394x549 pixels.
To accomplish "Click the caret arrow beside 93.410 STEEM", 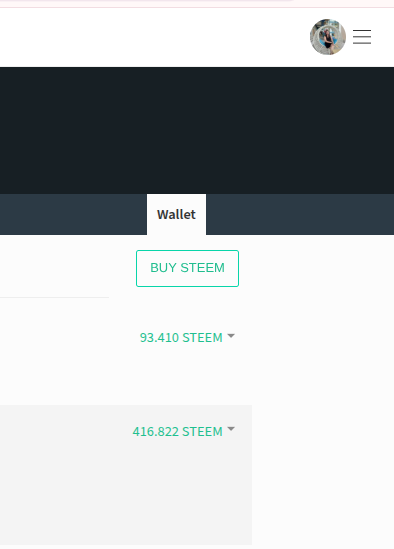I will pos(231,336).
